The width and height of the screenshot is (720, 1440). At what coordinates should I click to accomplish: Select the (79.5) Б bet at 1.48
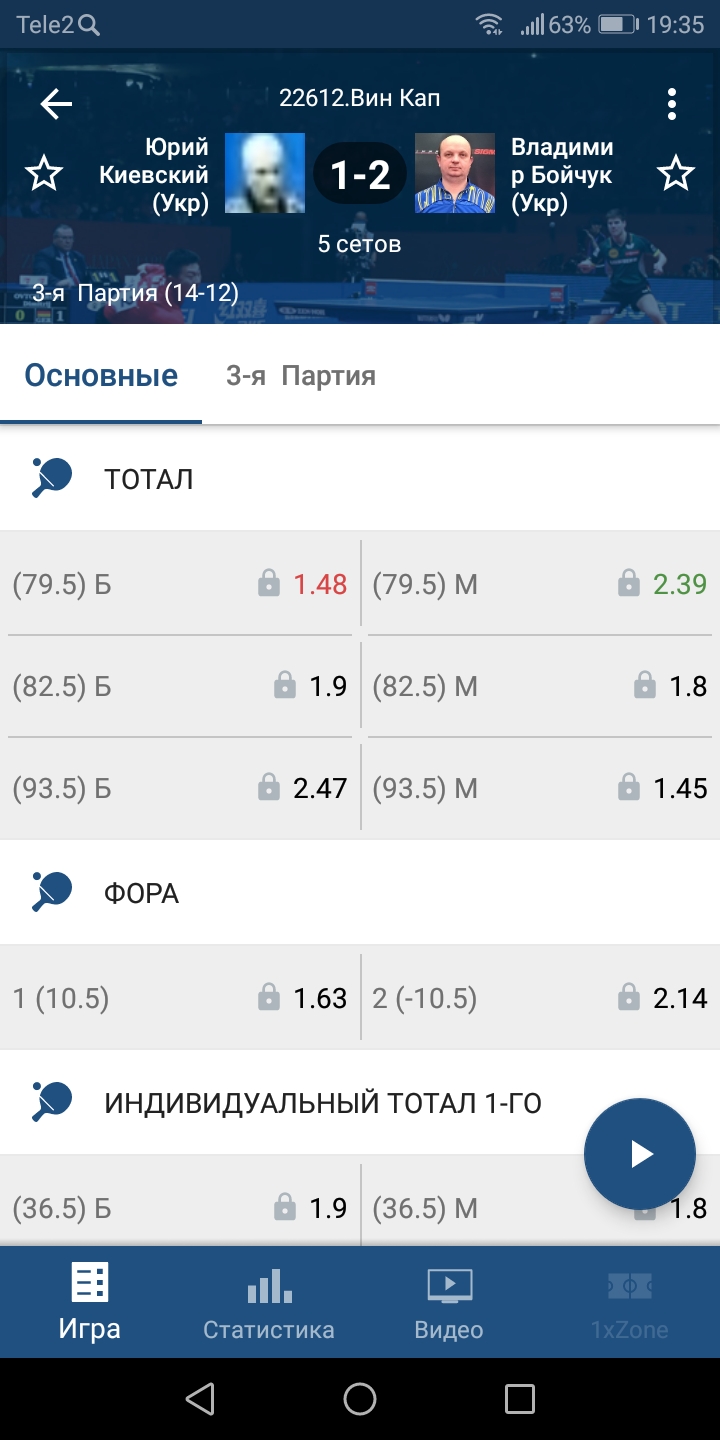pos(180,584)
